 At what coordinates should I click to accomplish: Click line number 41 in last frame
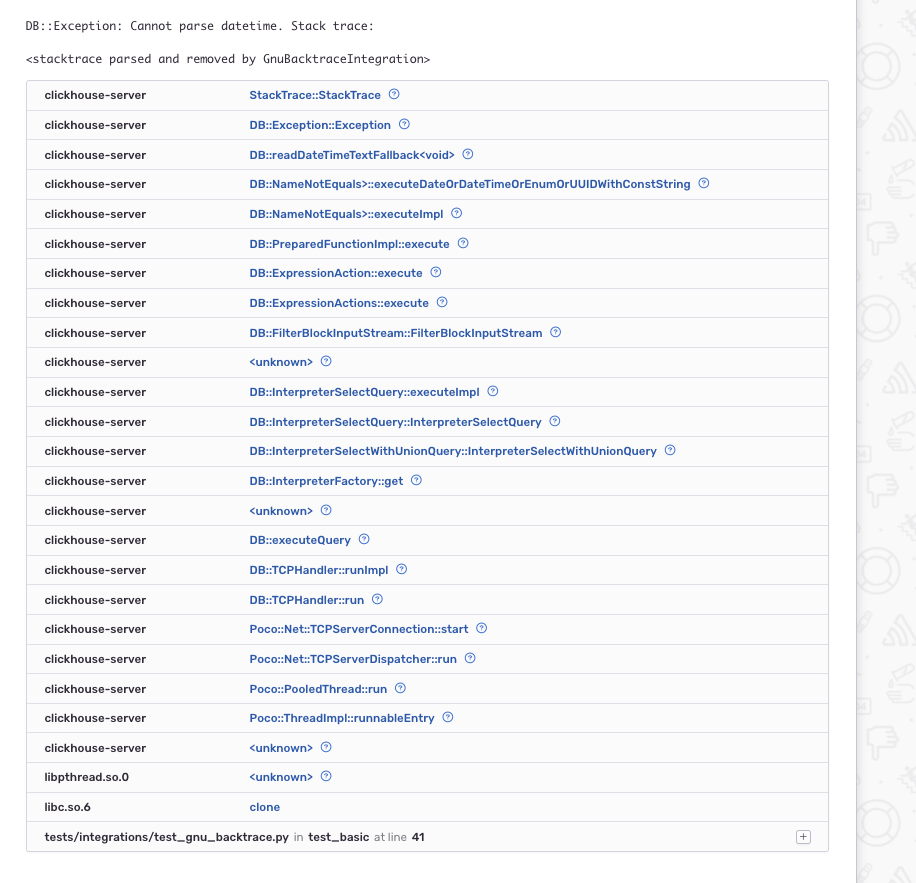(418, 837)
